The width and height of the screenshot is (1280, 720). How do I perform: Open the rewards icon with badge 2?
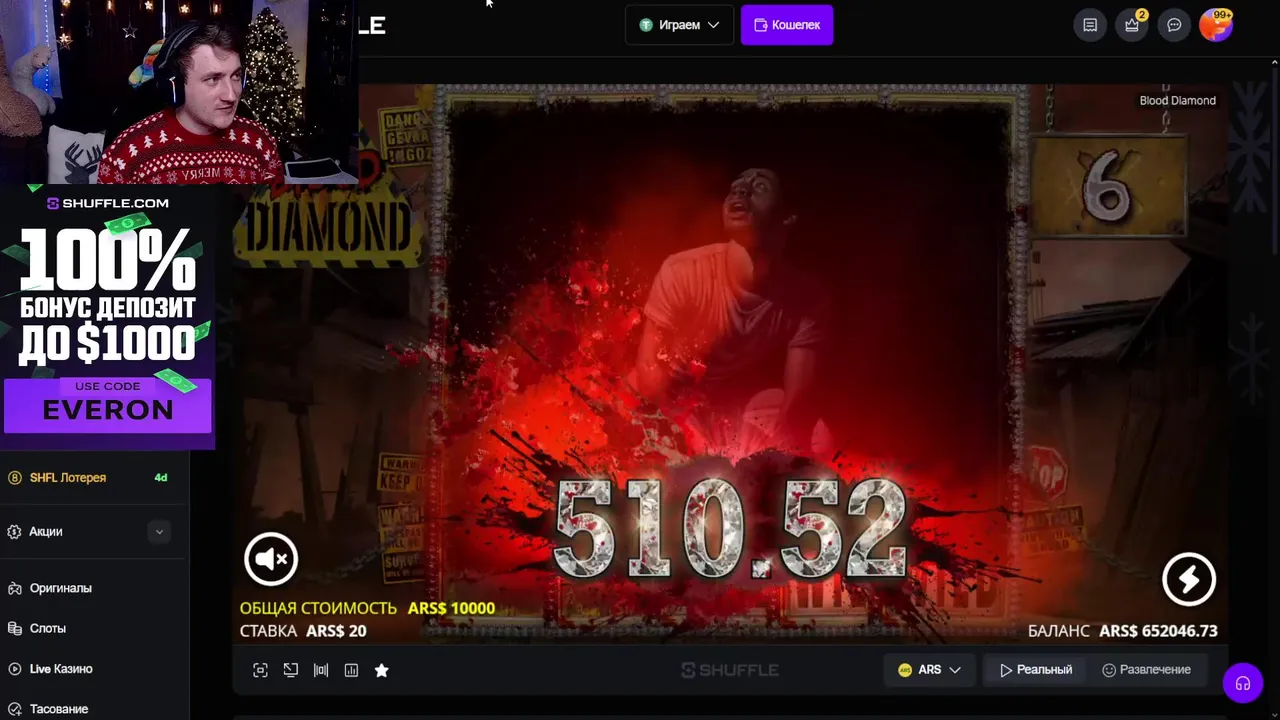point(1132,25)
